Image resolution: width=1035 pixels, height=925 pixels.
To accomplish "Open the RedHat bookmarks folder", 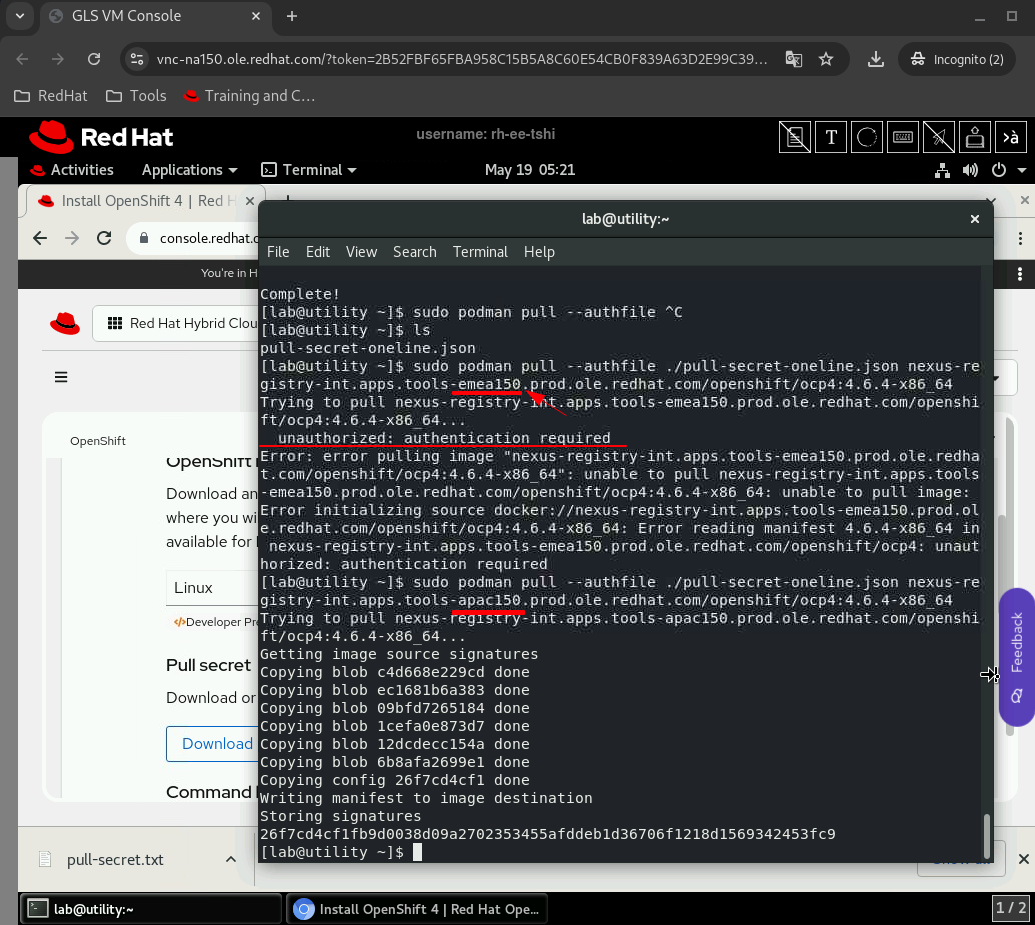I will tap(51, 96).
